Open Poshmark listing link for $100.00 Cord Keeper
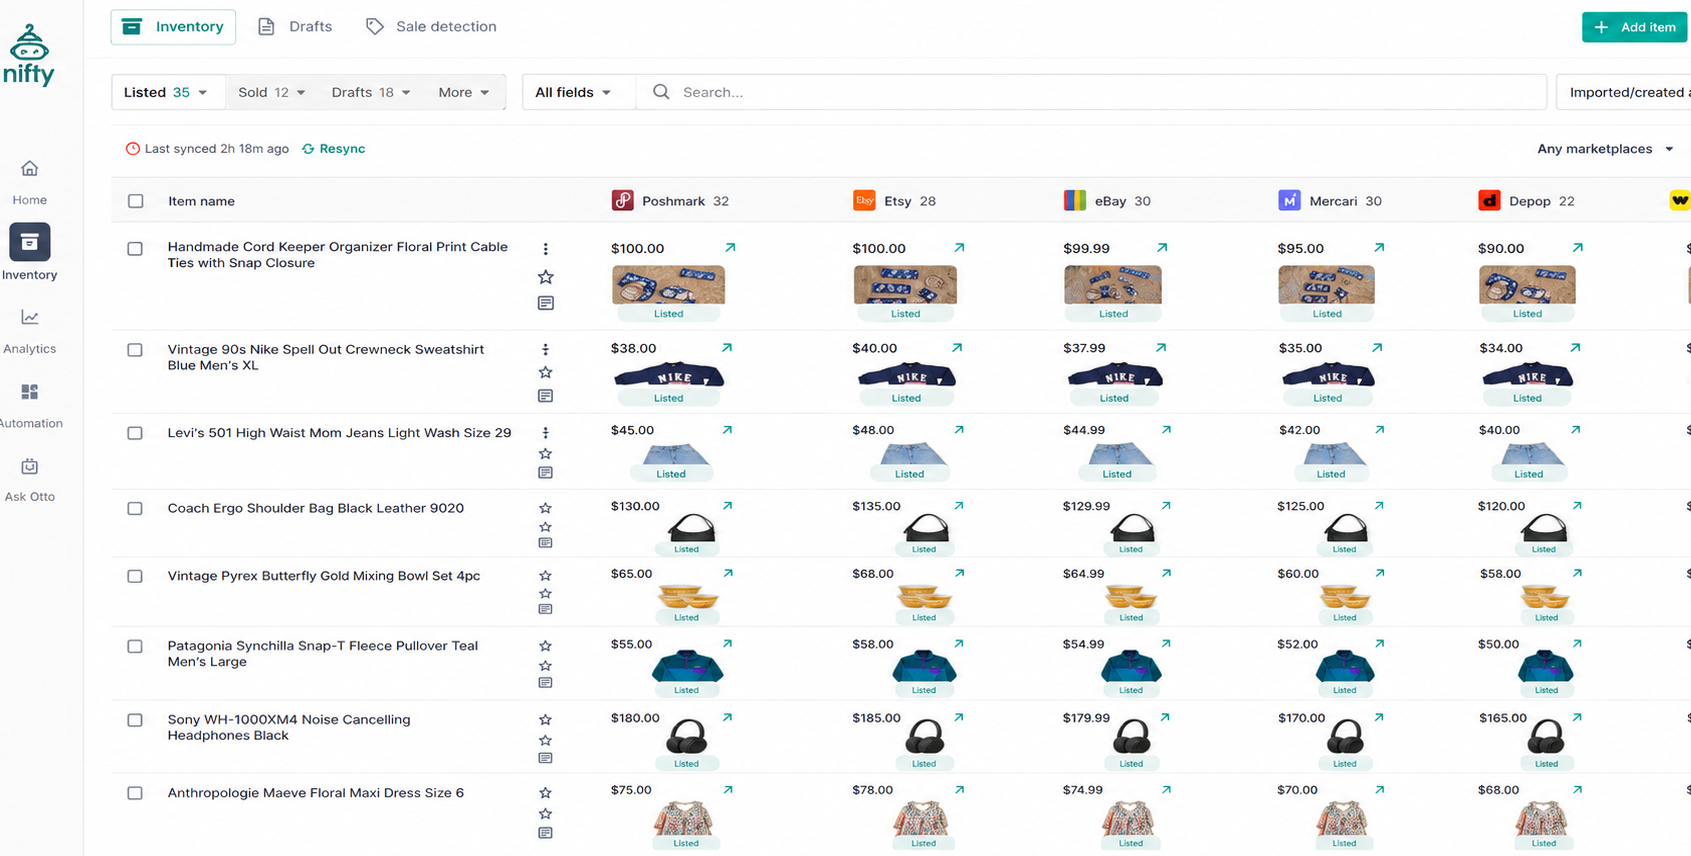The image size is (1691, 856). 730,247
